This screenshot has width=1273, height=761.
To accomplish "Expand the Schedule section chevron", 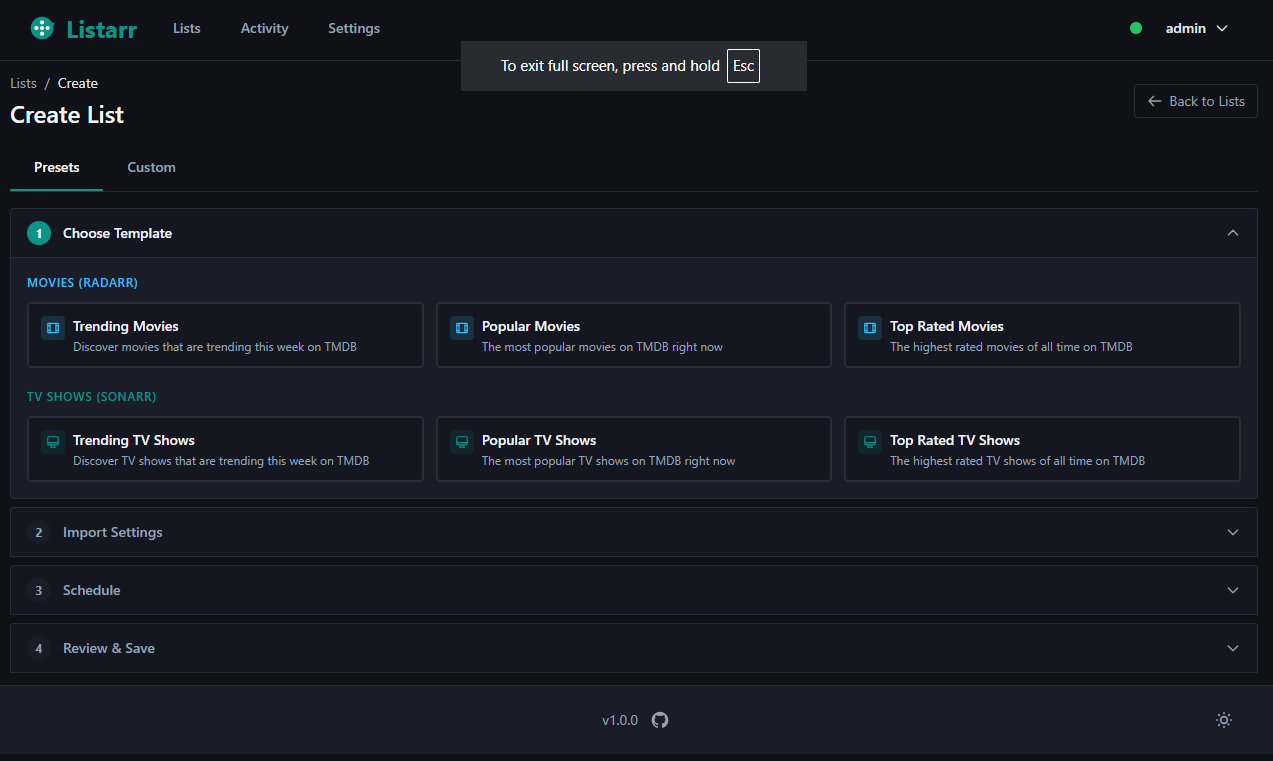I will (x=1233, y=590).
